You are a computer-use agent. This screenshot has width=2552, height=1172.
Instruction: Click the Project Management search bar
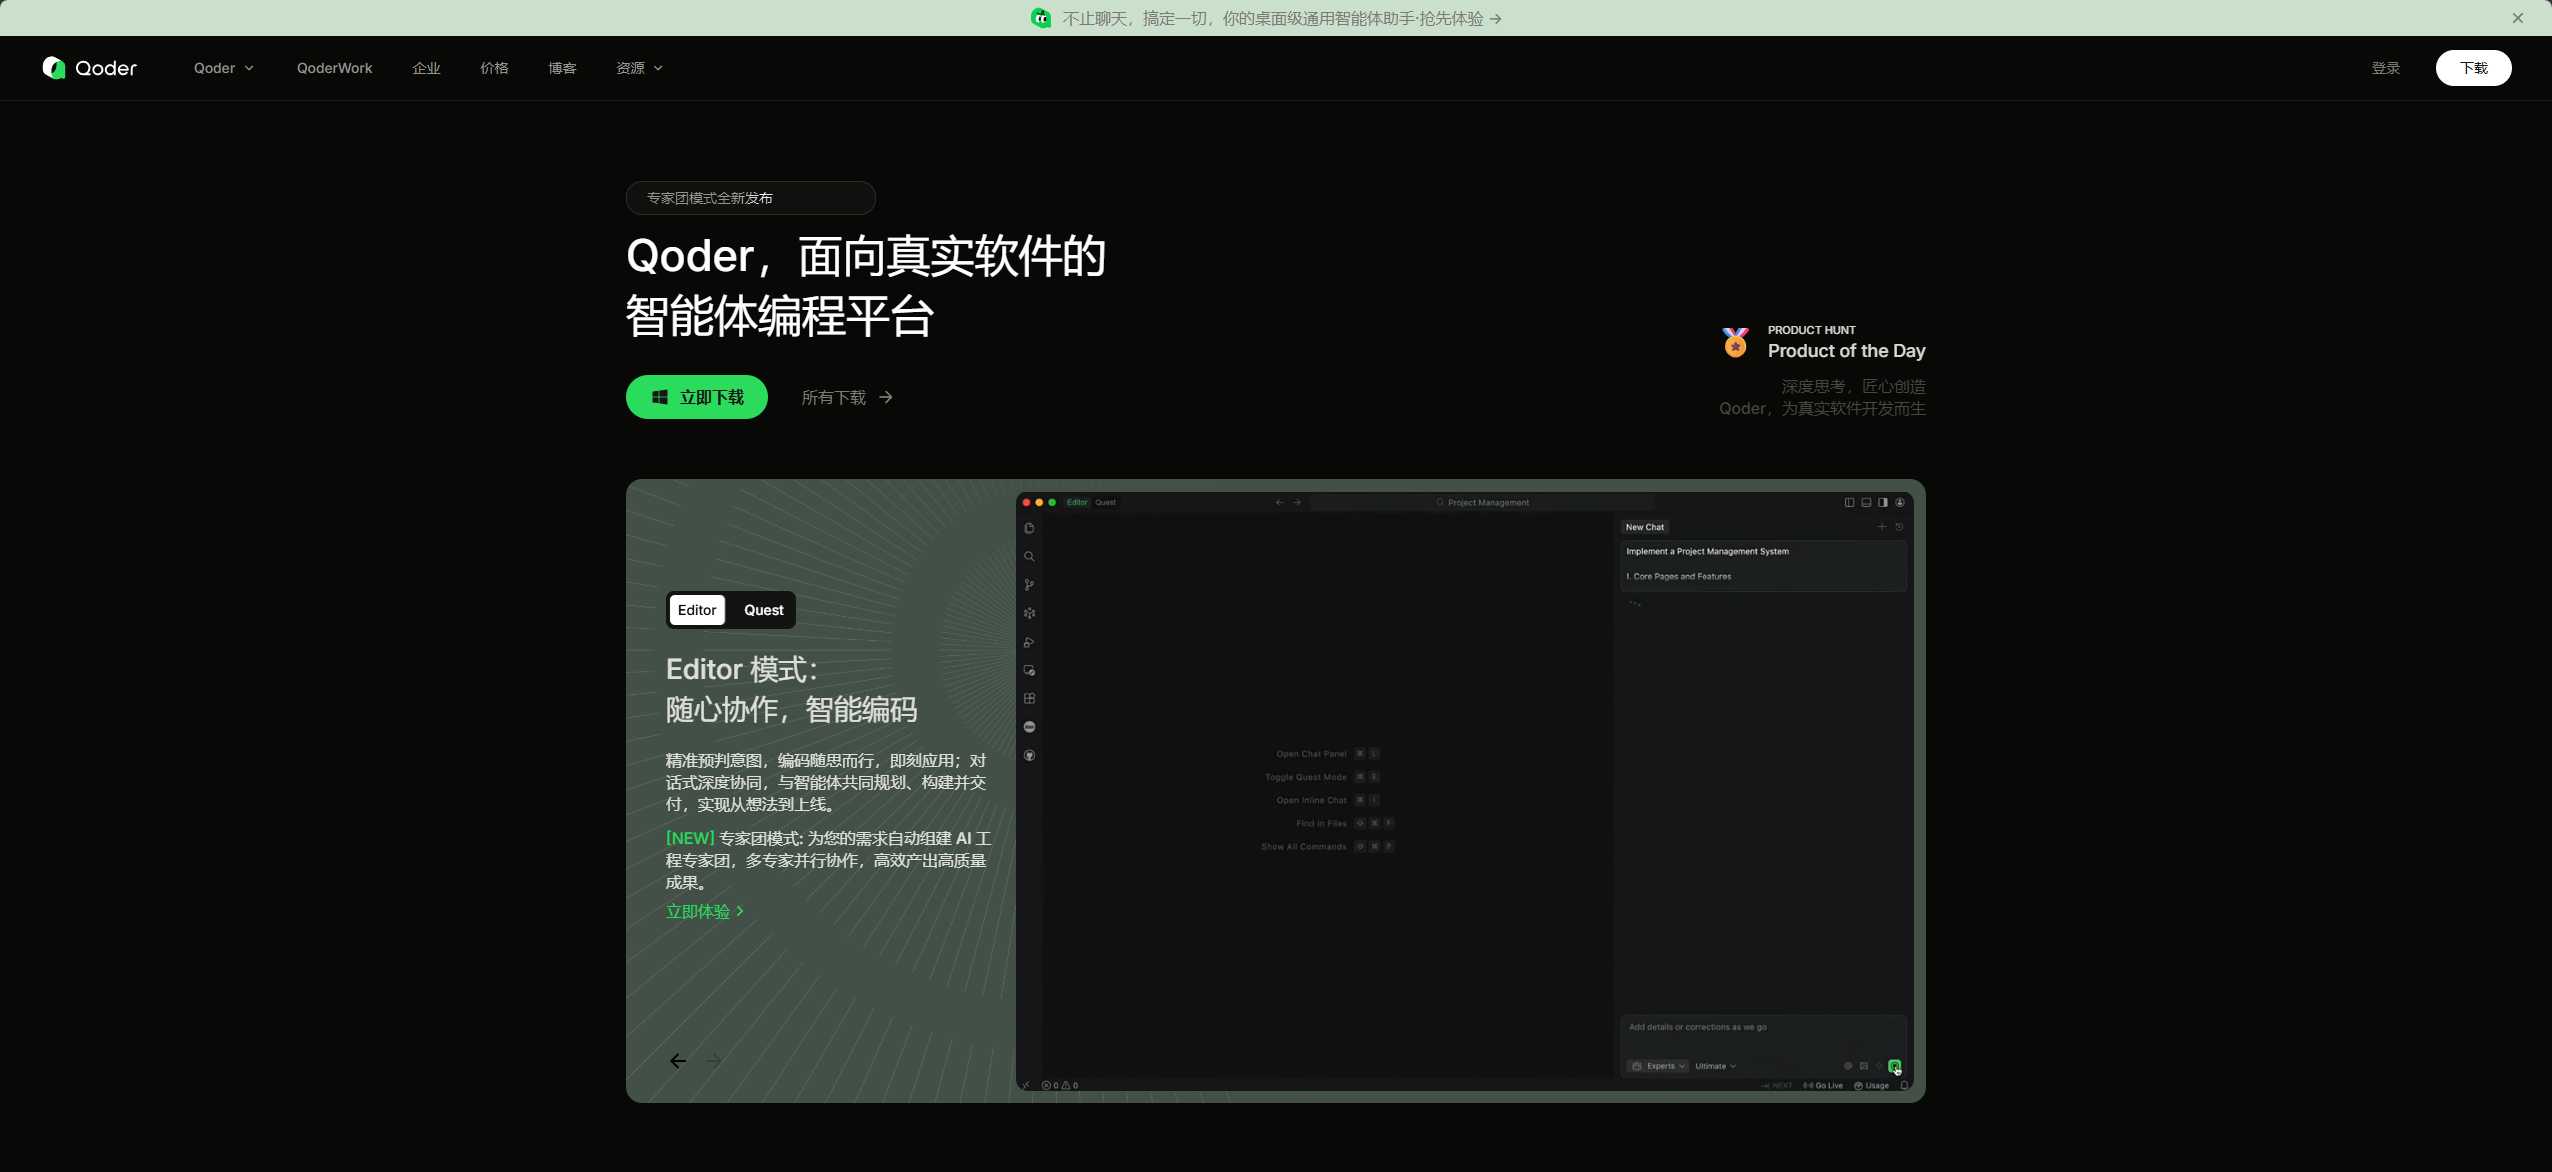tap(1482, 502)
